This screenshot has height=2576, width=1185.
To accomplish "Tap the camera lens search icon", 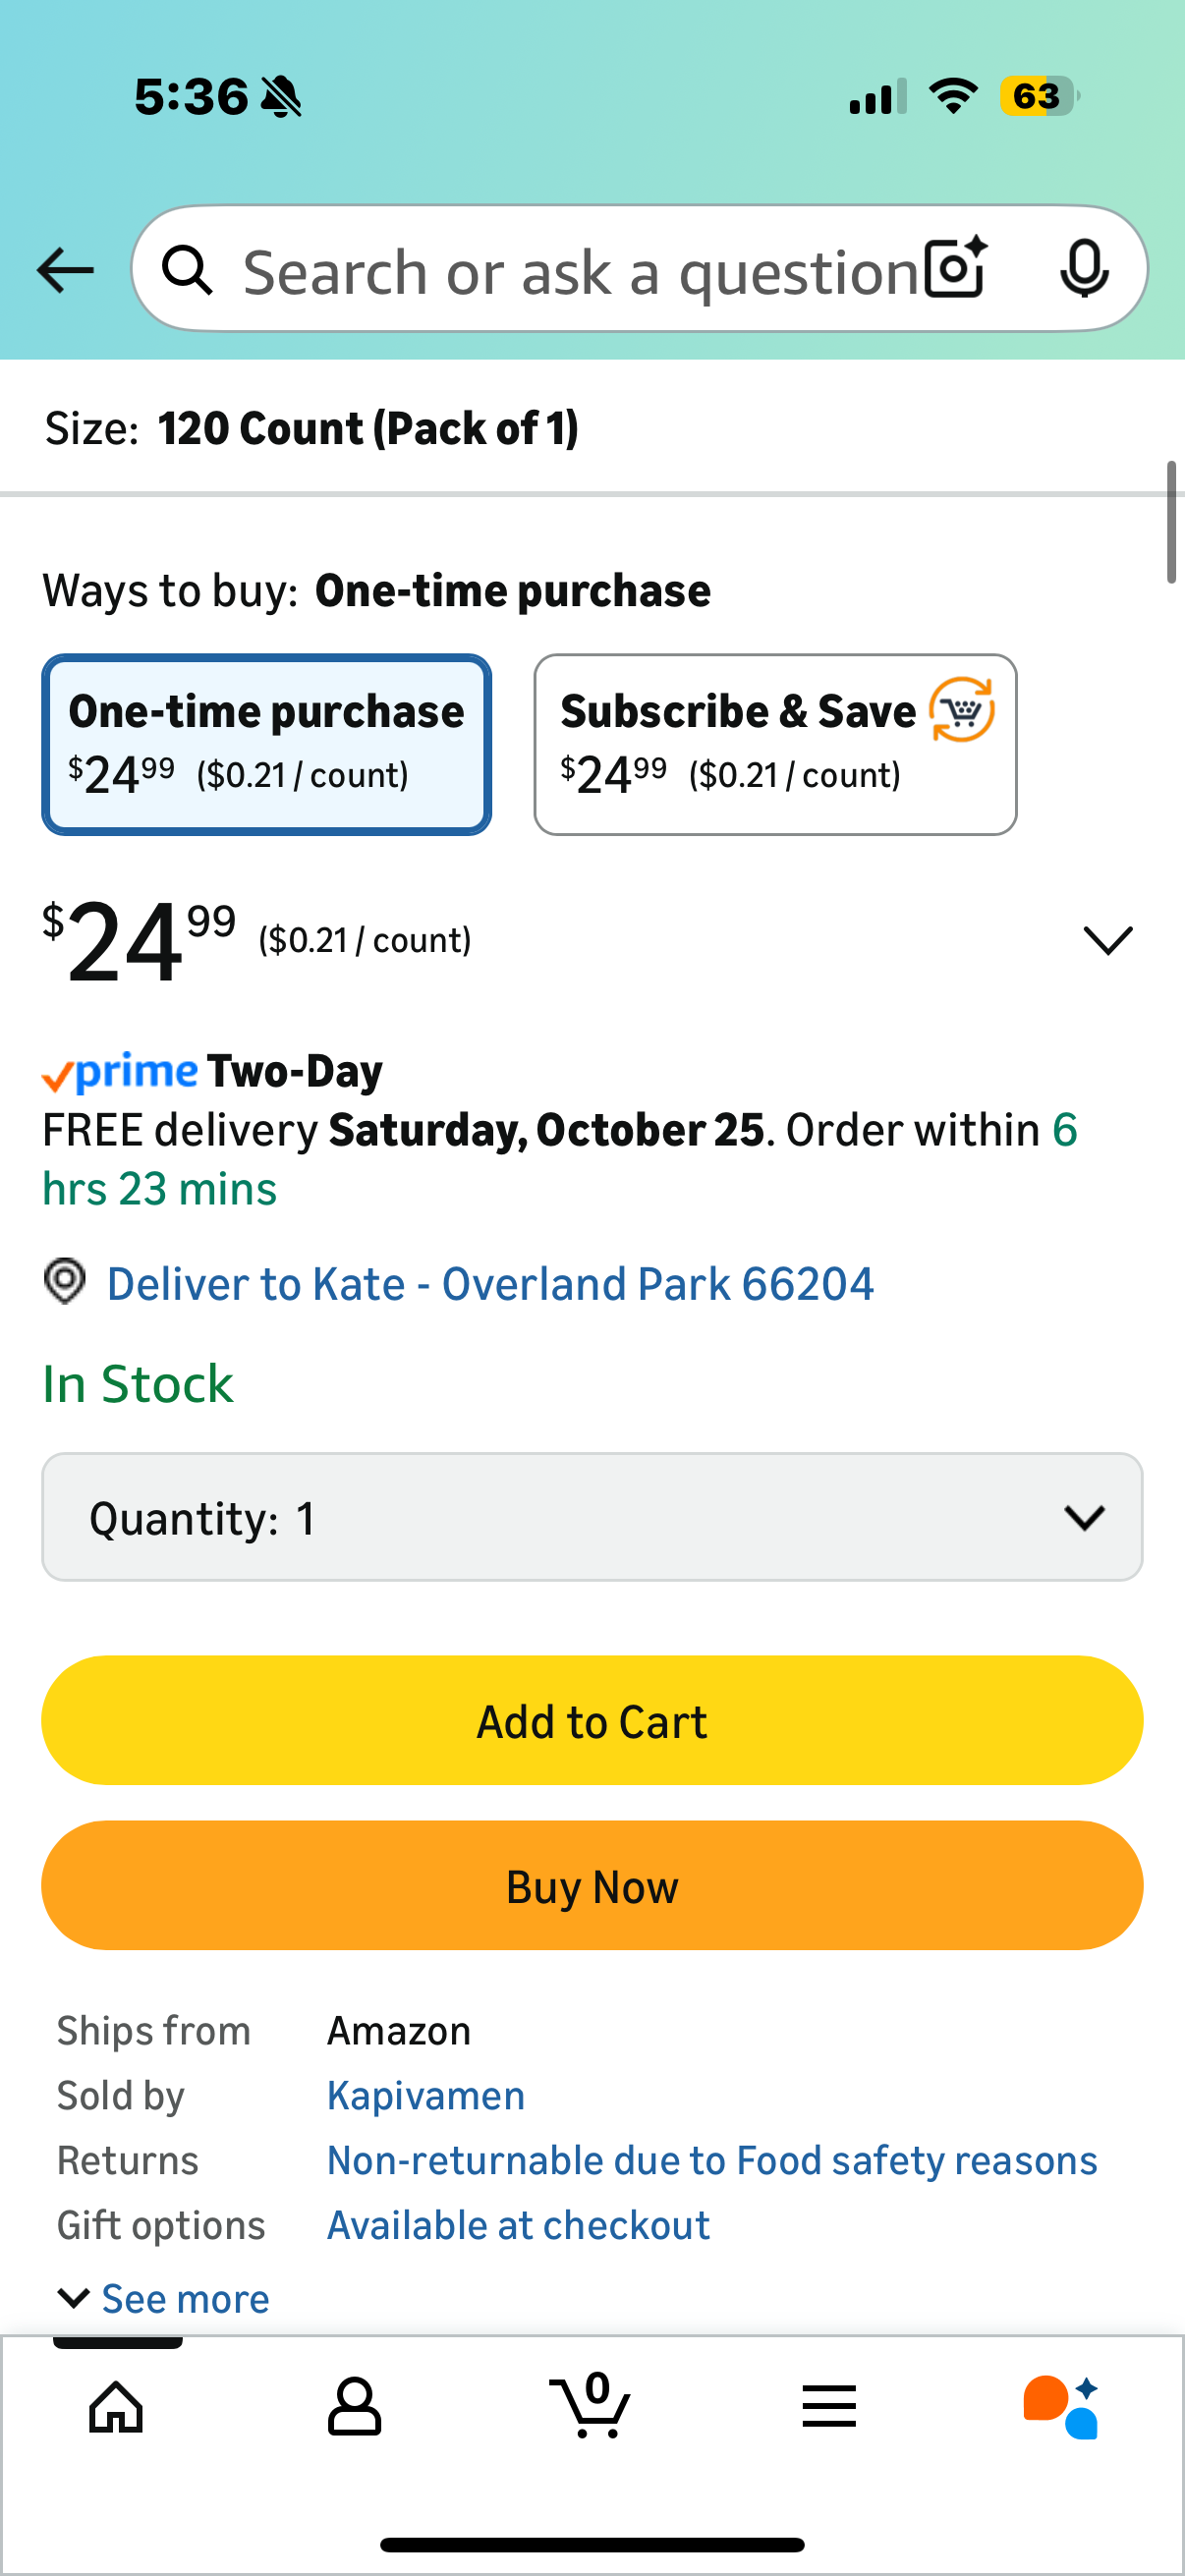I will (955, 268).
